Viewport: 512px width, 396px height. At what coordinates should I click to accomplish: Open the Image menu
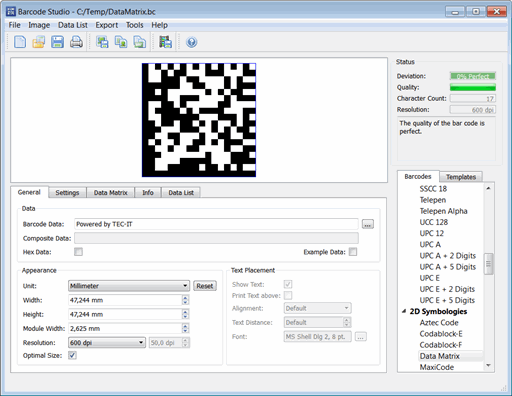click(x=39, y=25)
